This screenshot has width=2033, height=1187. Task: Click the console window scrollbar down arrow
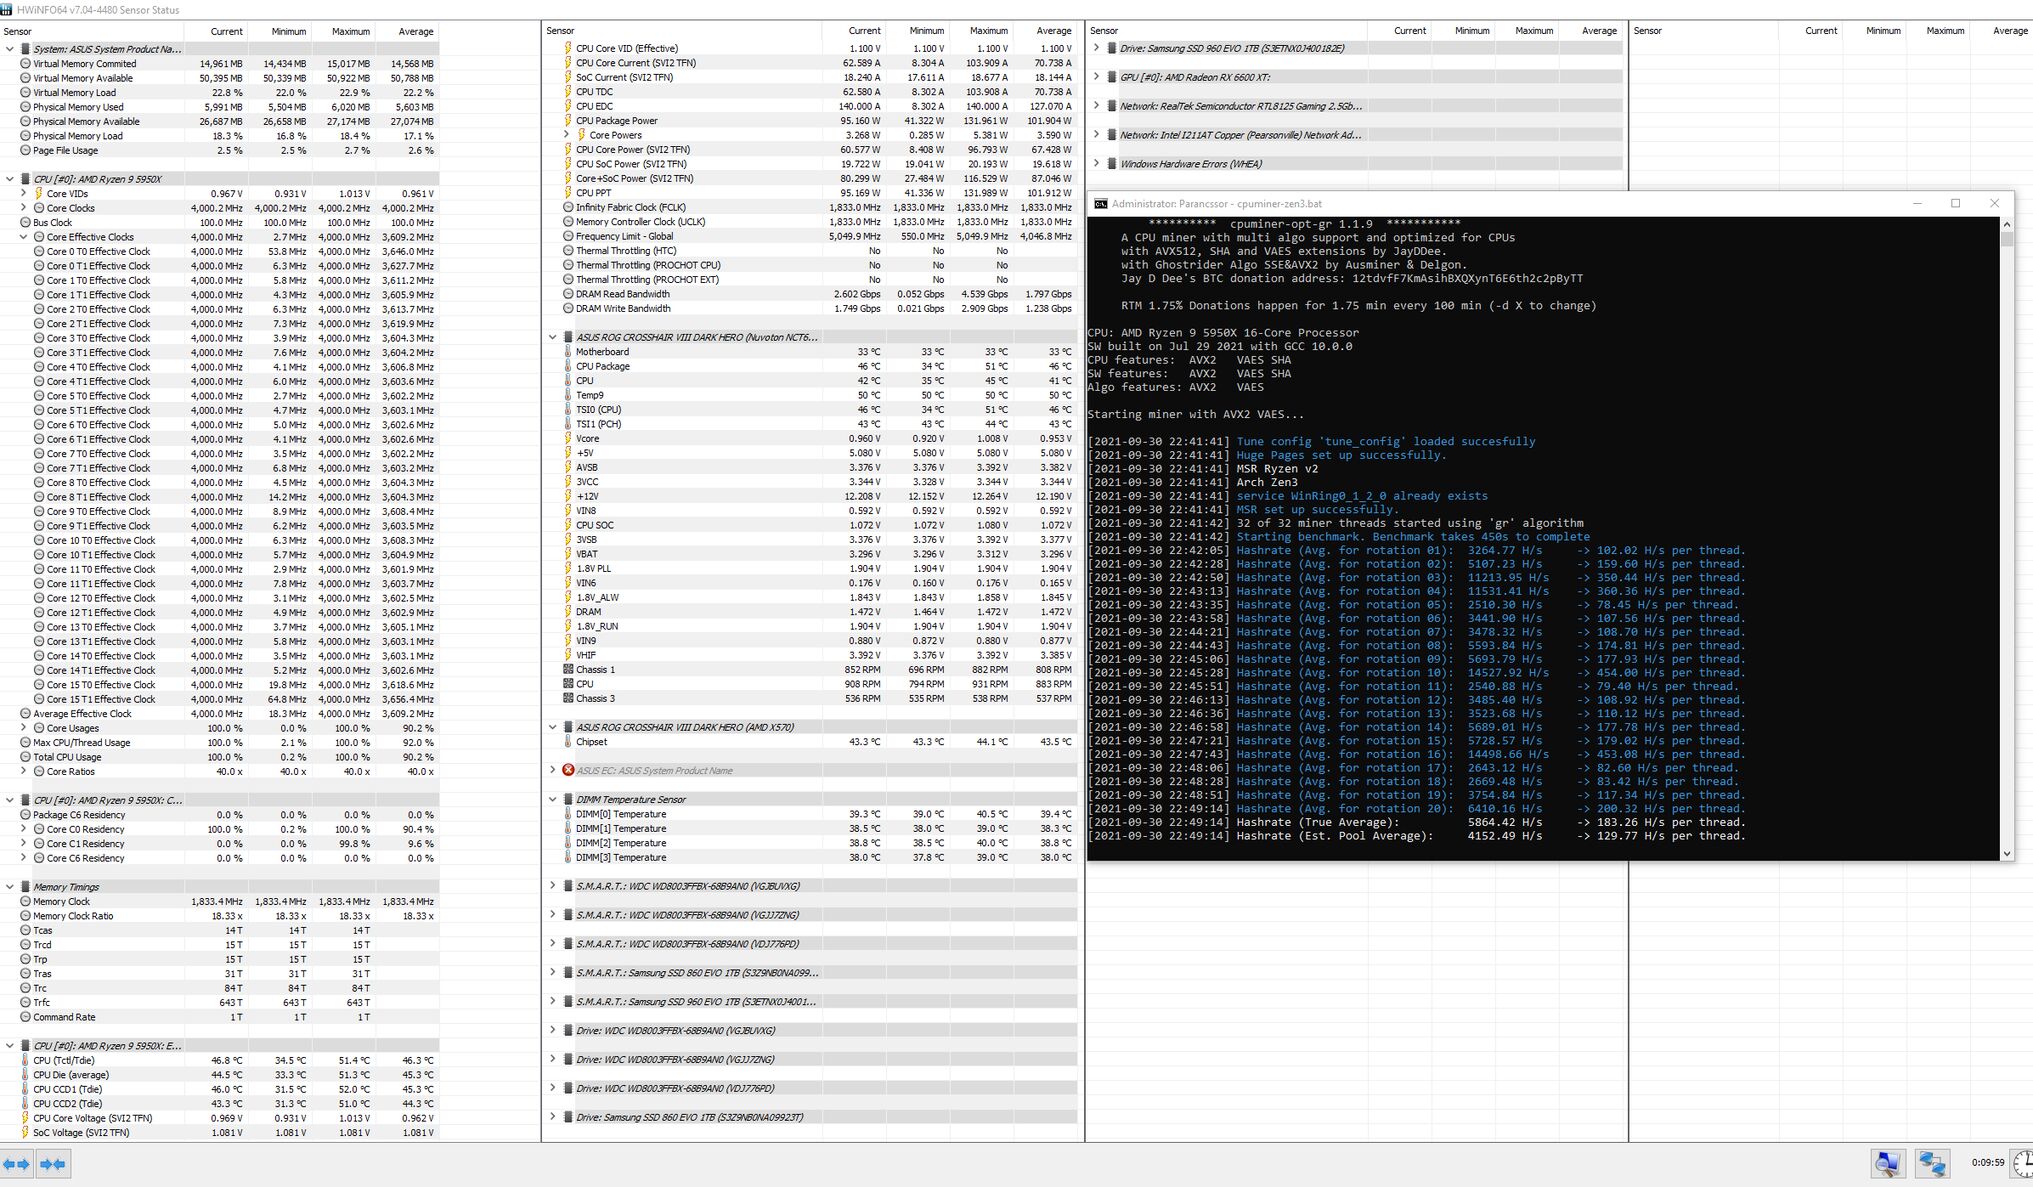tap(2006, 853)
